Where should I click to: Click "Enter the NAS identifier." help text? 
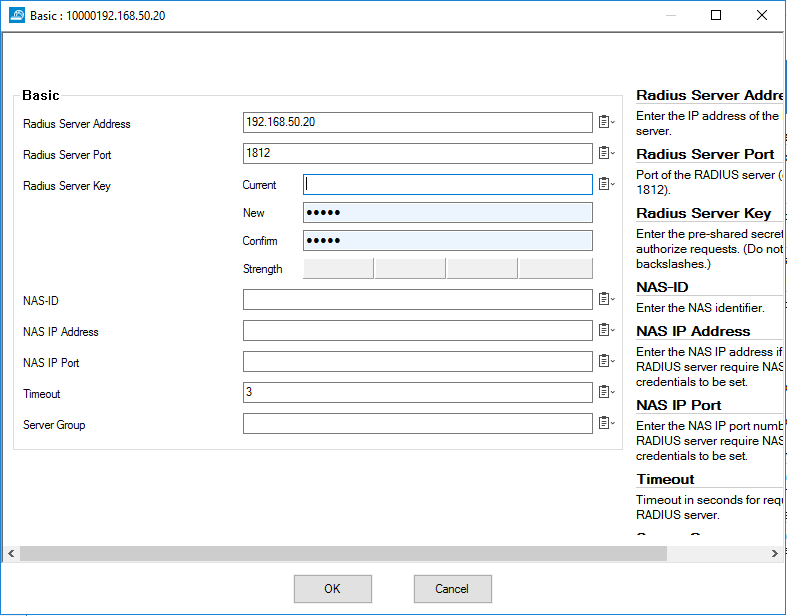(700, 308)
